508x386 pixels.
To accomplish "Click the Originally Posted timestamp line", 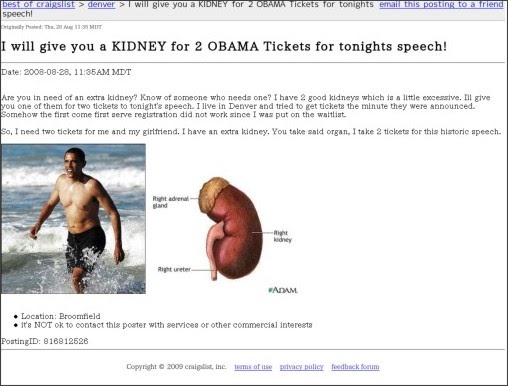I will [52, 27].
